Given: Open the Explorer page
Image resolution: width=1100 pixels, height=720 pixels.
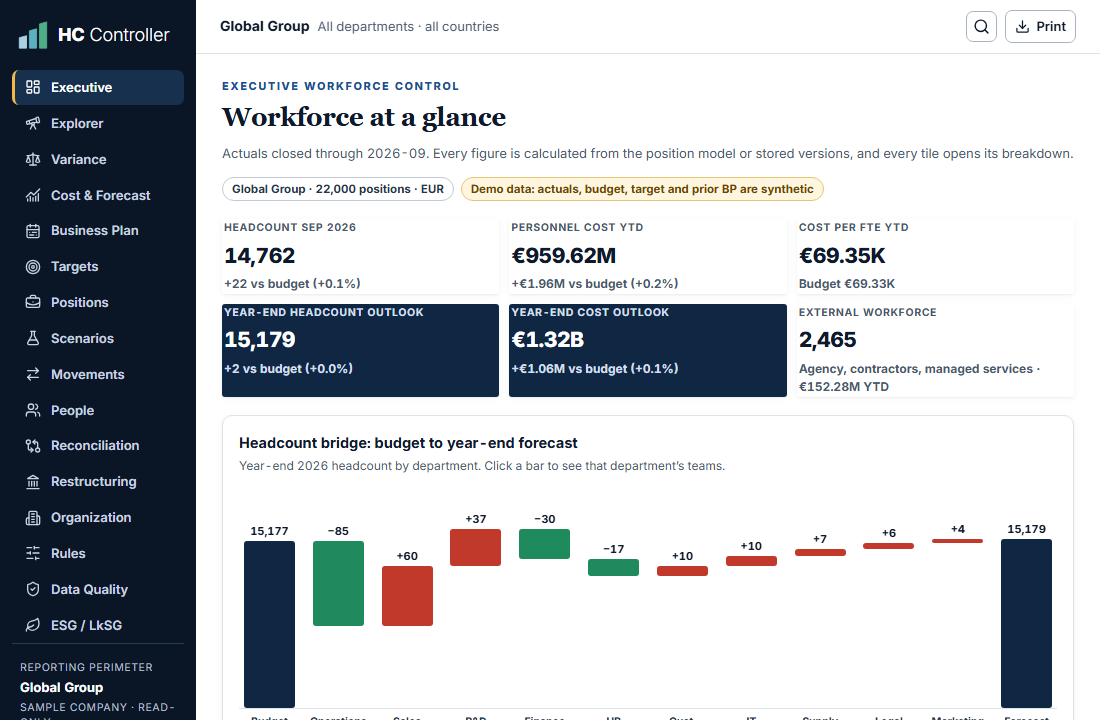Looking at the screenshot, I should [x=98, y=124].
